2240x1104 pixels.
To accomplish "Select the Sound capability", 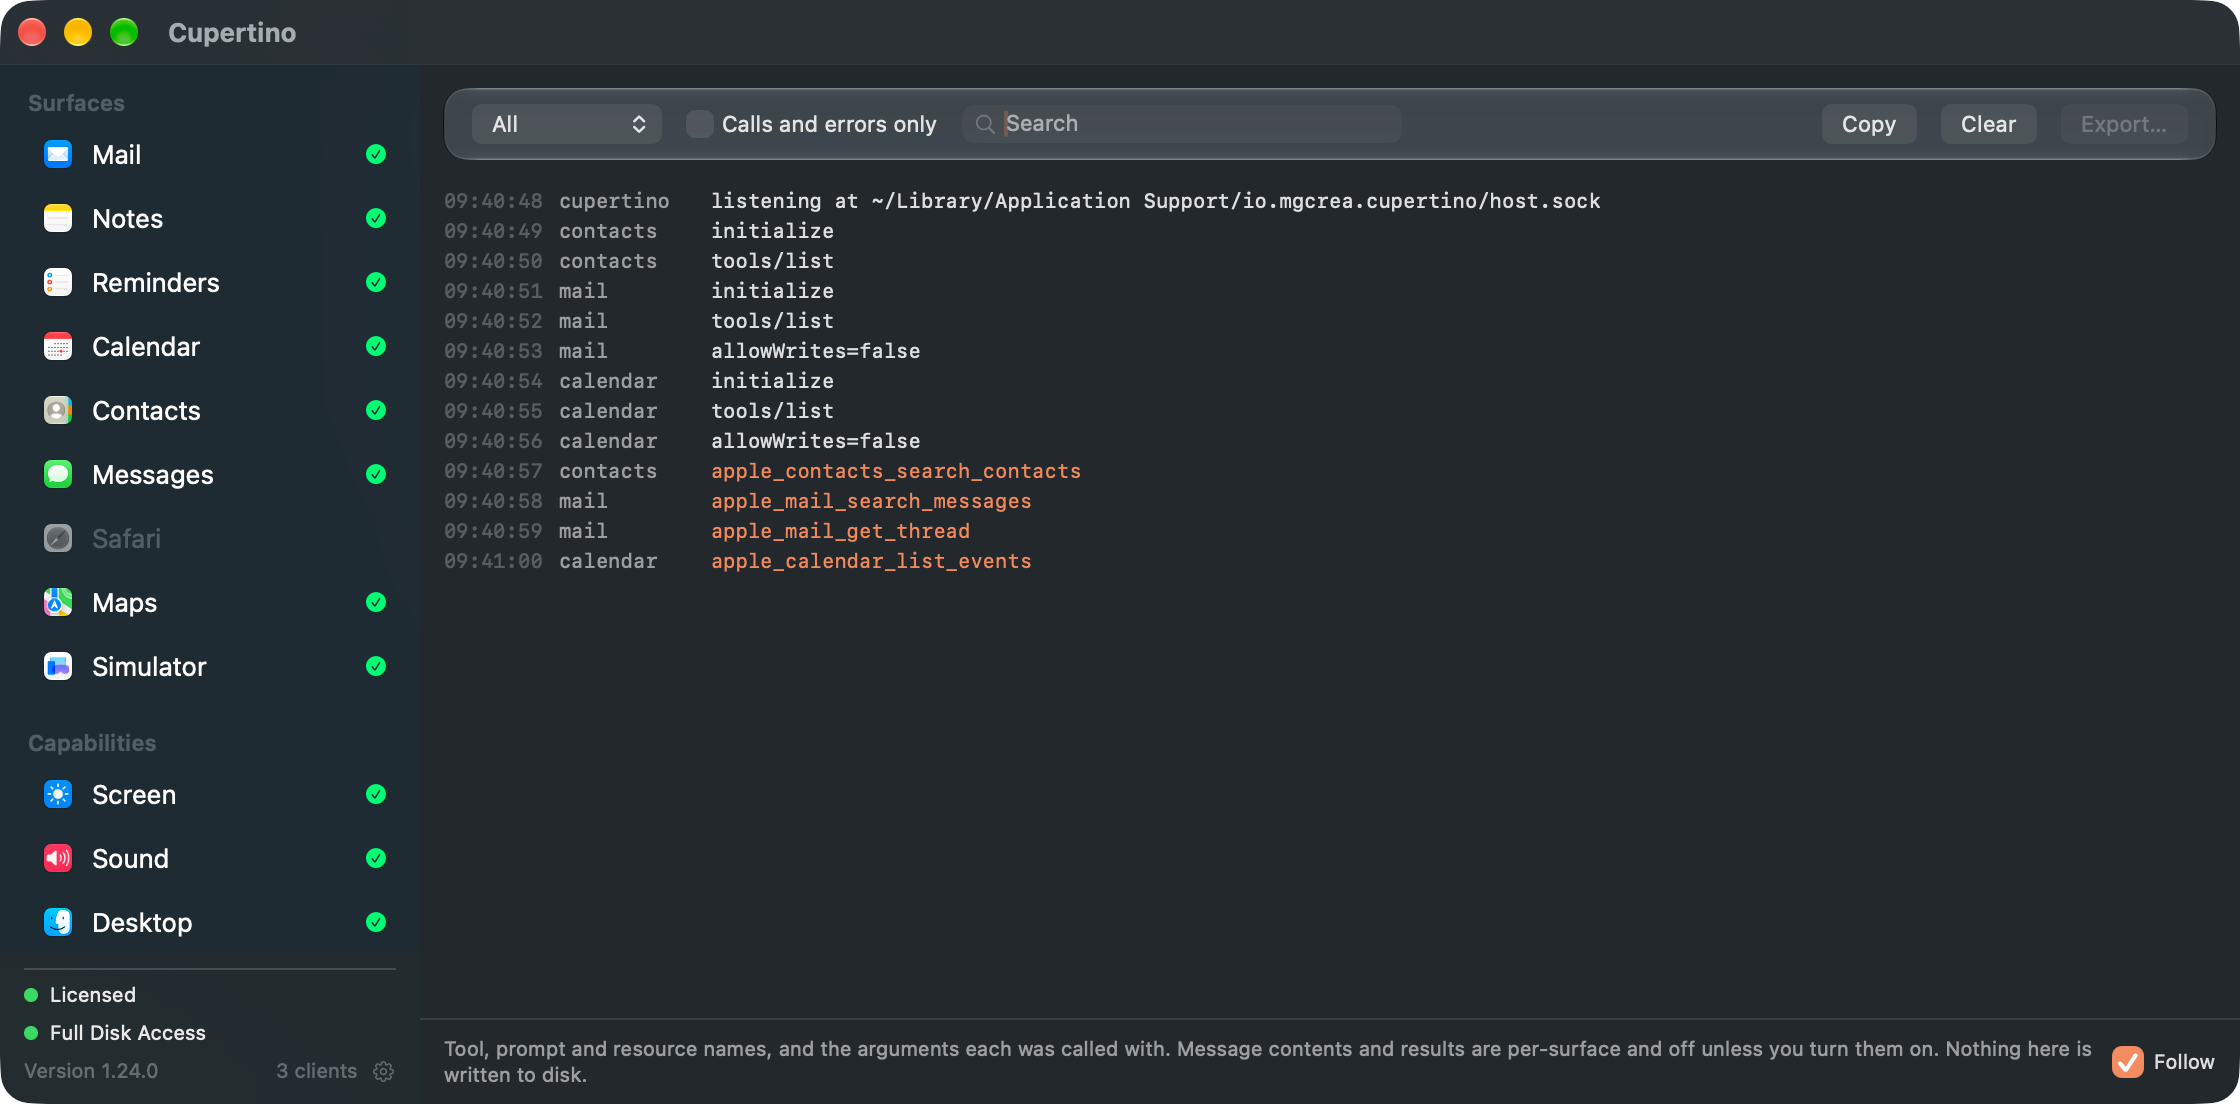I will 210,859.
